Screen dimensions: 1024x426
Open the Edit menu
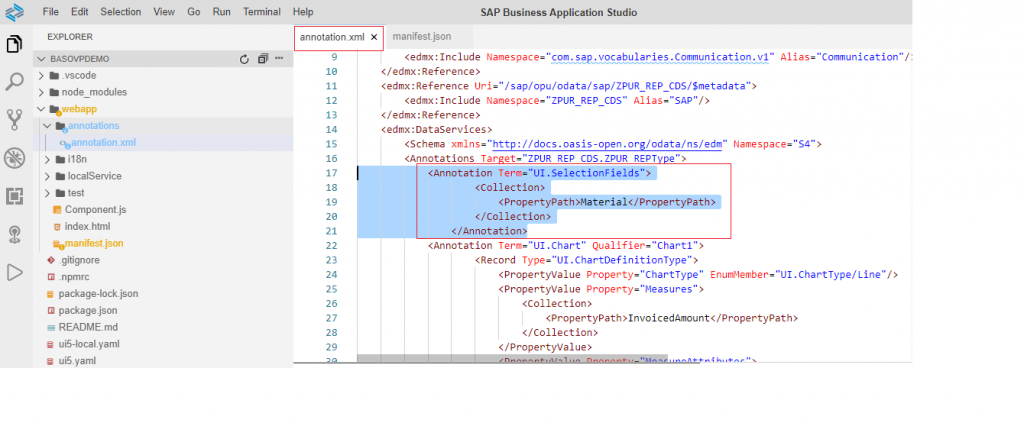(80, 12)
